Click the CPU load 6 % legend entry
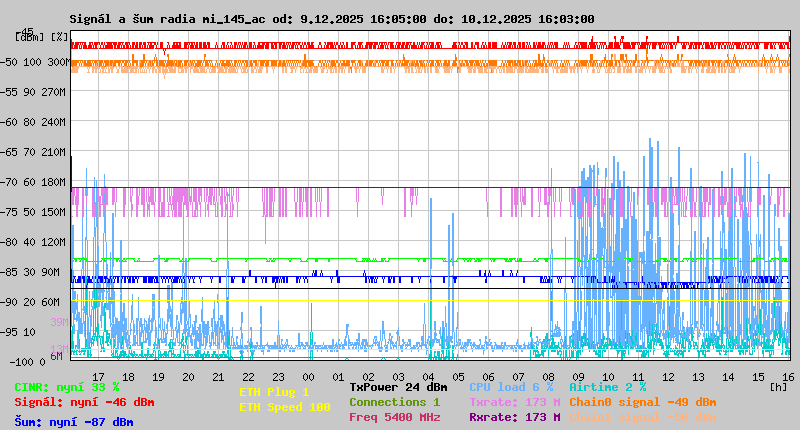The width and height of the screenshot is (800, 430). (x=511, y=386)
